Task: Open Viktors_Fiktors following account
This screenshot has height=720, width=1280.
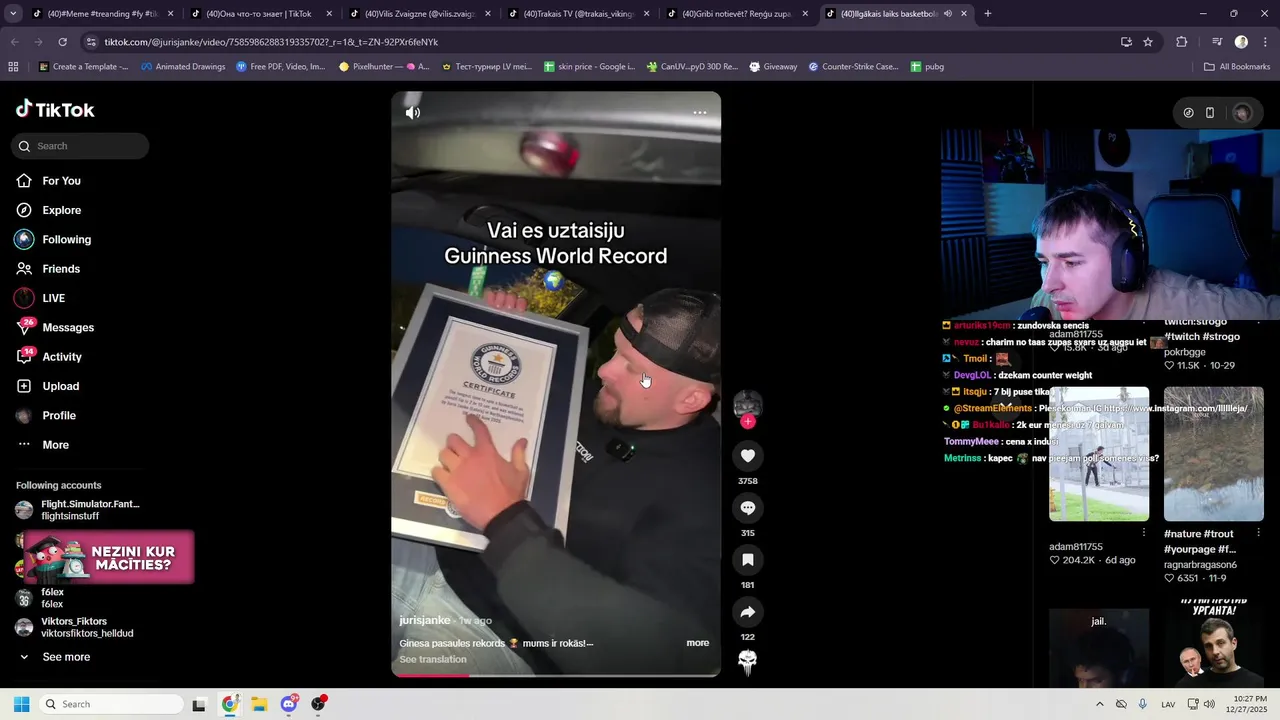Action: (x=75, y=627)
